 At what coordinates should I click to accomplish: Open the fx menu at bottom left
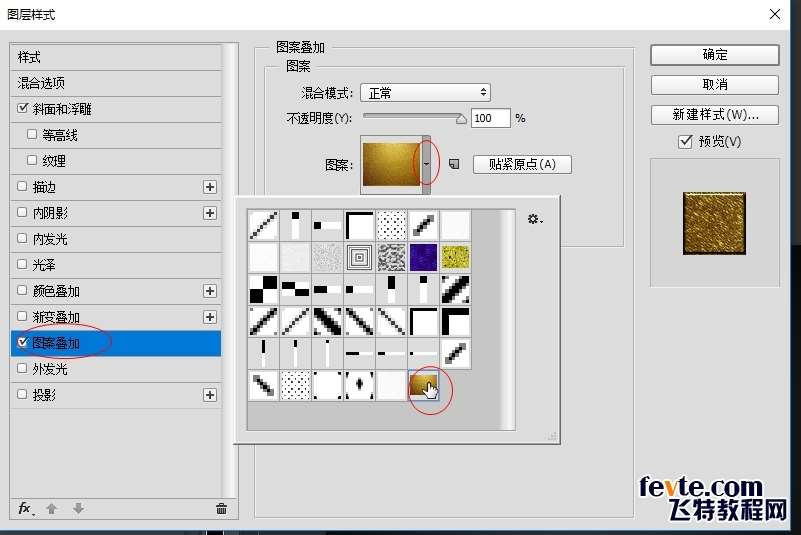26,508
